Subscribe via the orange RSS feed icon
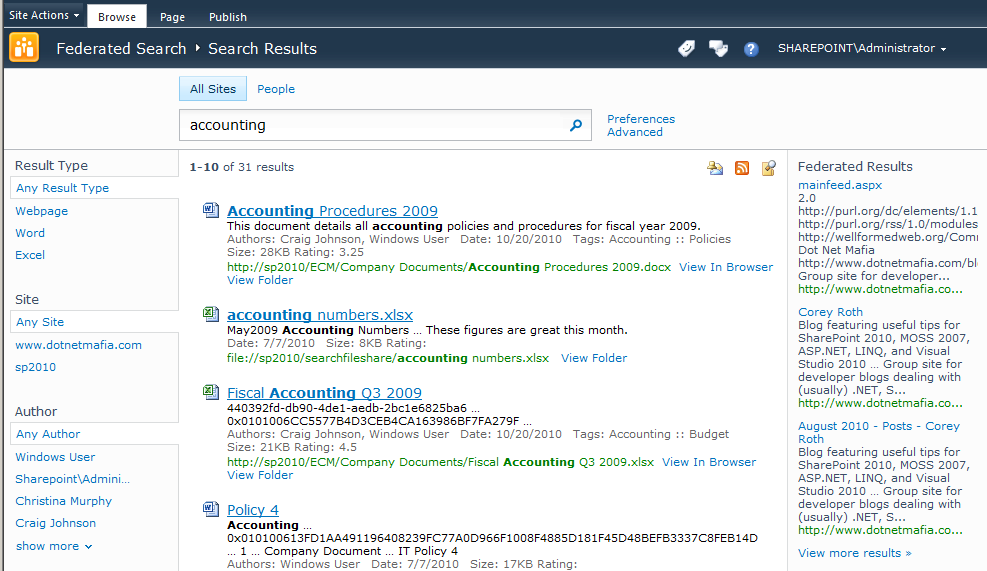The image size is (987, 571). coord(742,167)
